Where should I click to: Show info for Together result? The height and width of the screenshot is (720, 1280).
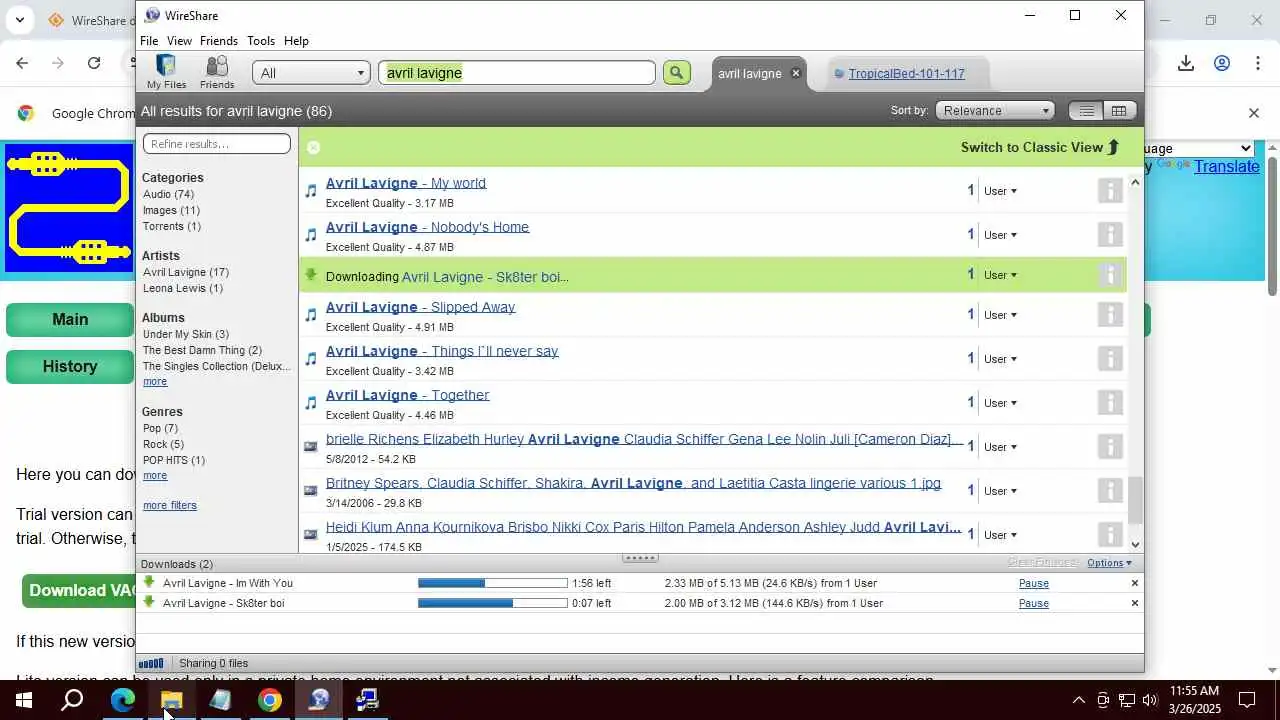pyautogui.click(x=1110, y=403)
